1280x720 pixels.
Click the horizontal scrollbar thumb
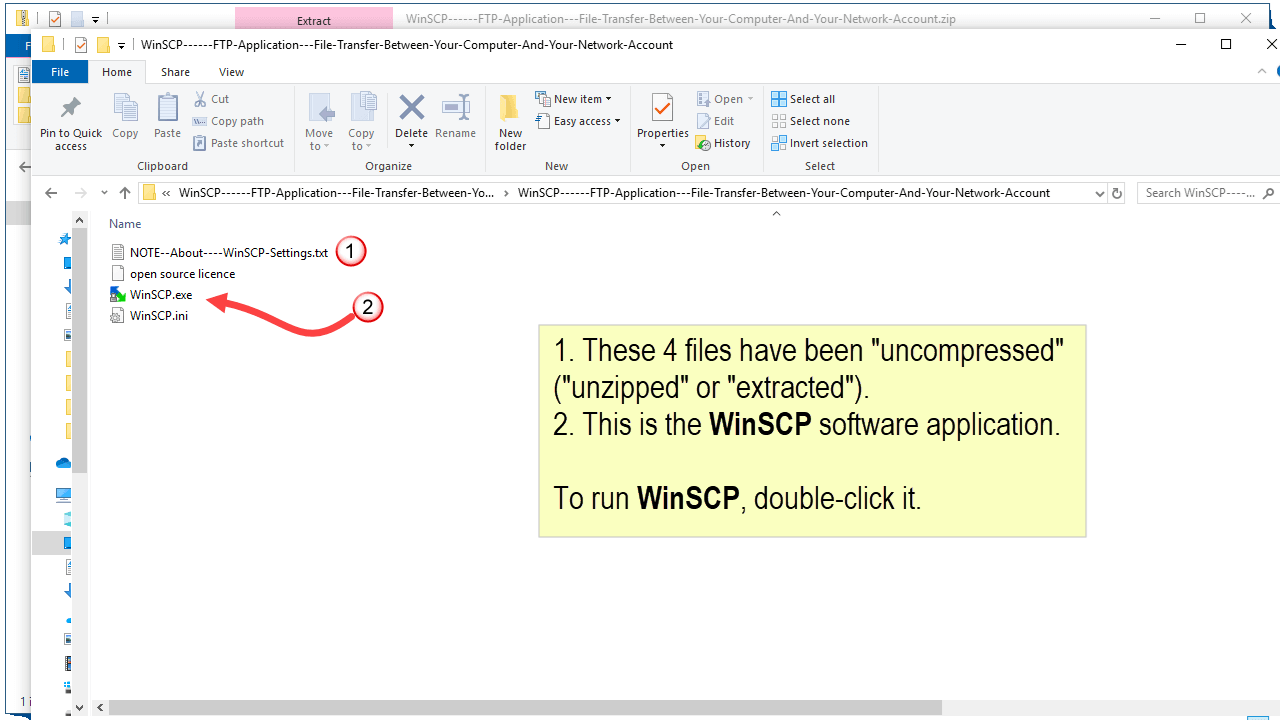pos(525,707)
